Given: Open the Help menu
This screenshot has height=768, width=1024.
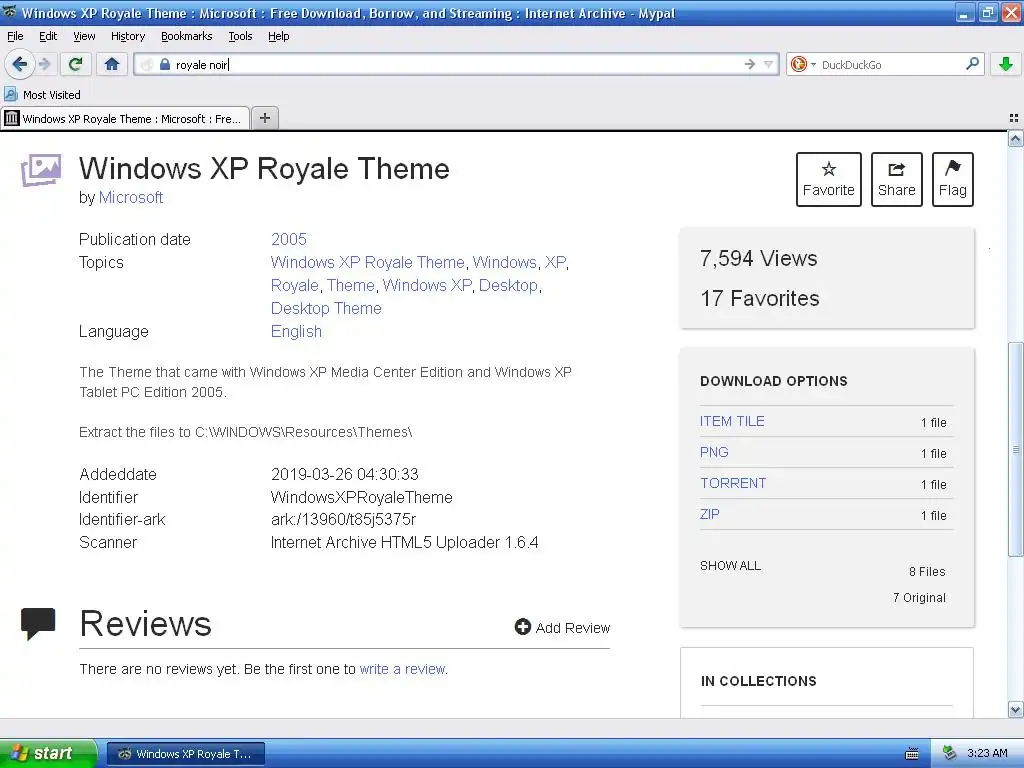Looking at the screenshot, I should point(278,36).
